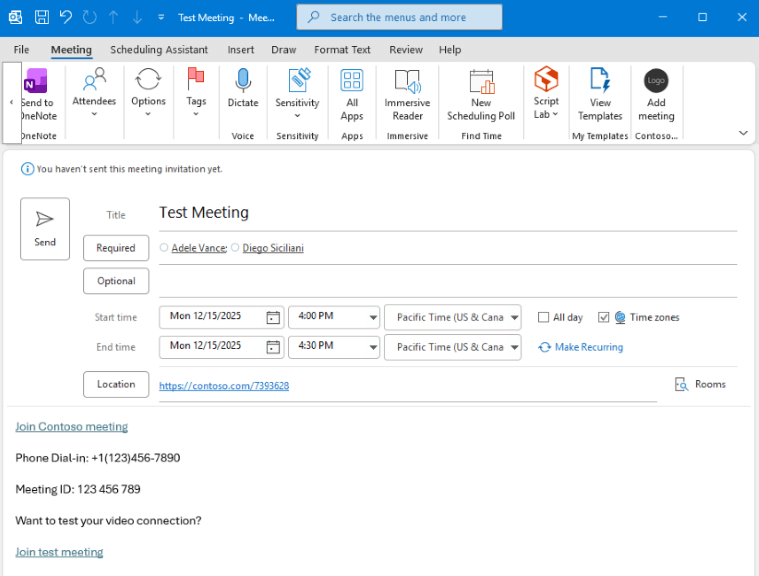Click the Phone Dial-in number text
759x576 pixels.
pos(98,458)
